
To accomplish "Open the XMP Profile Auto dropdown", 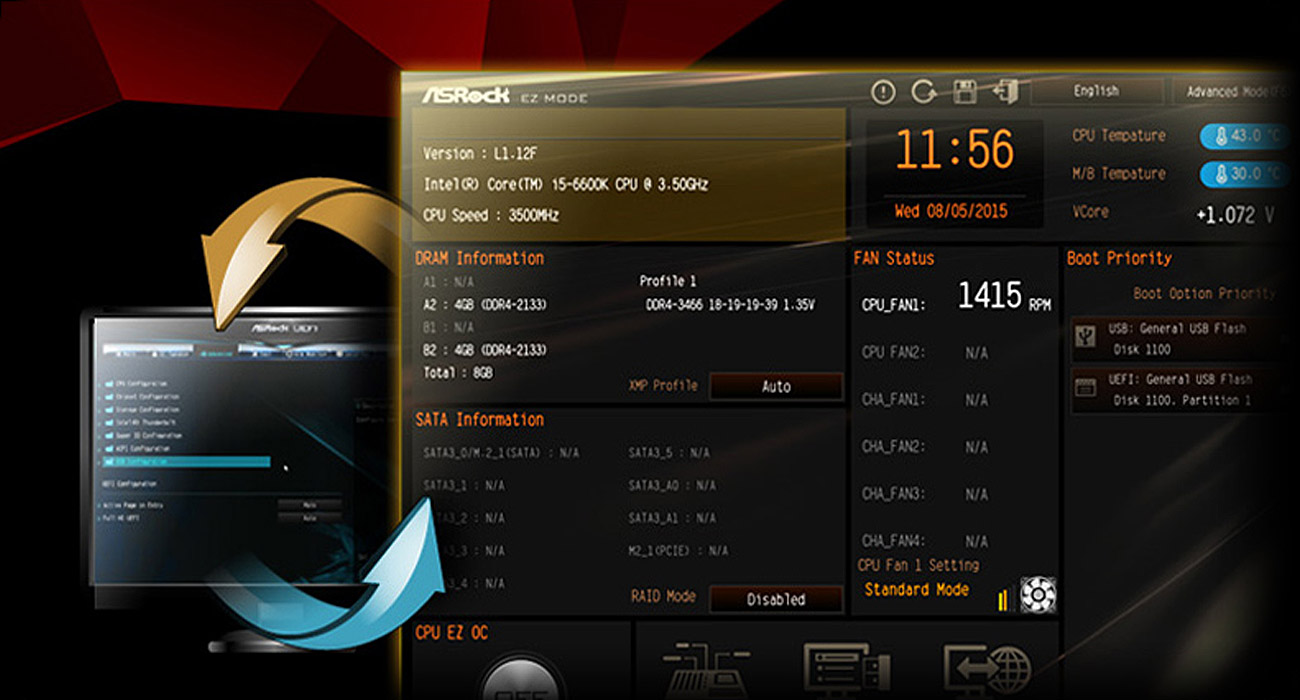I will coord(776,386).
